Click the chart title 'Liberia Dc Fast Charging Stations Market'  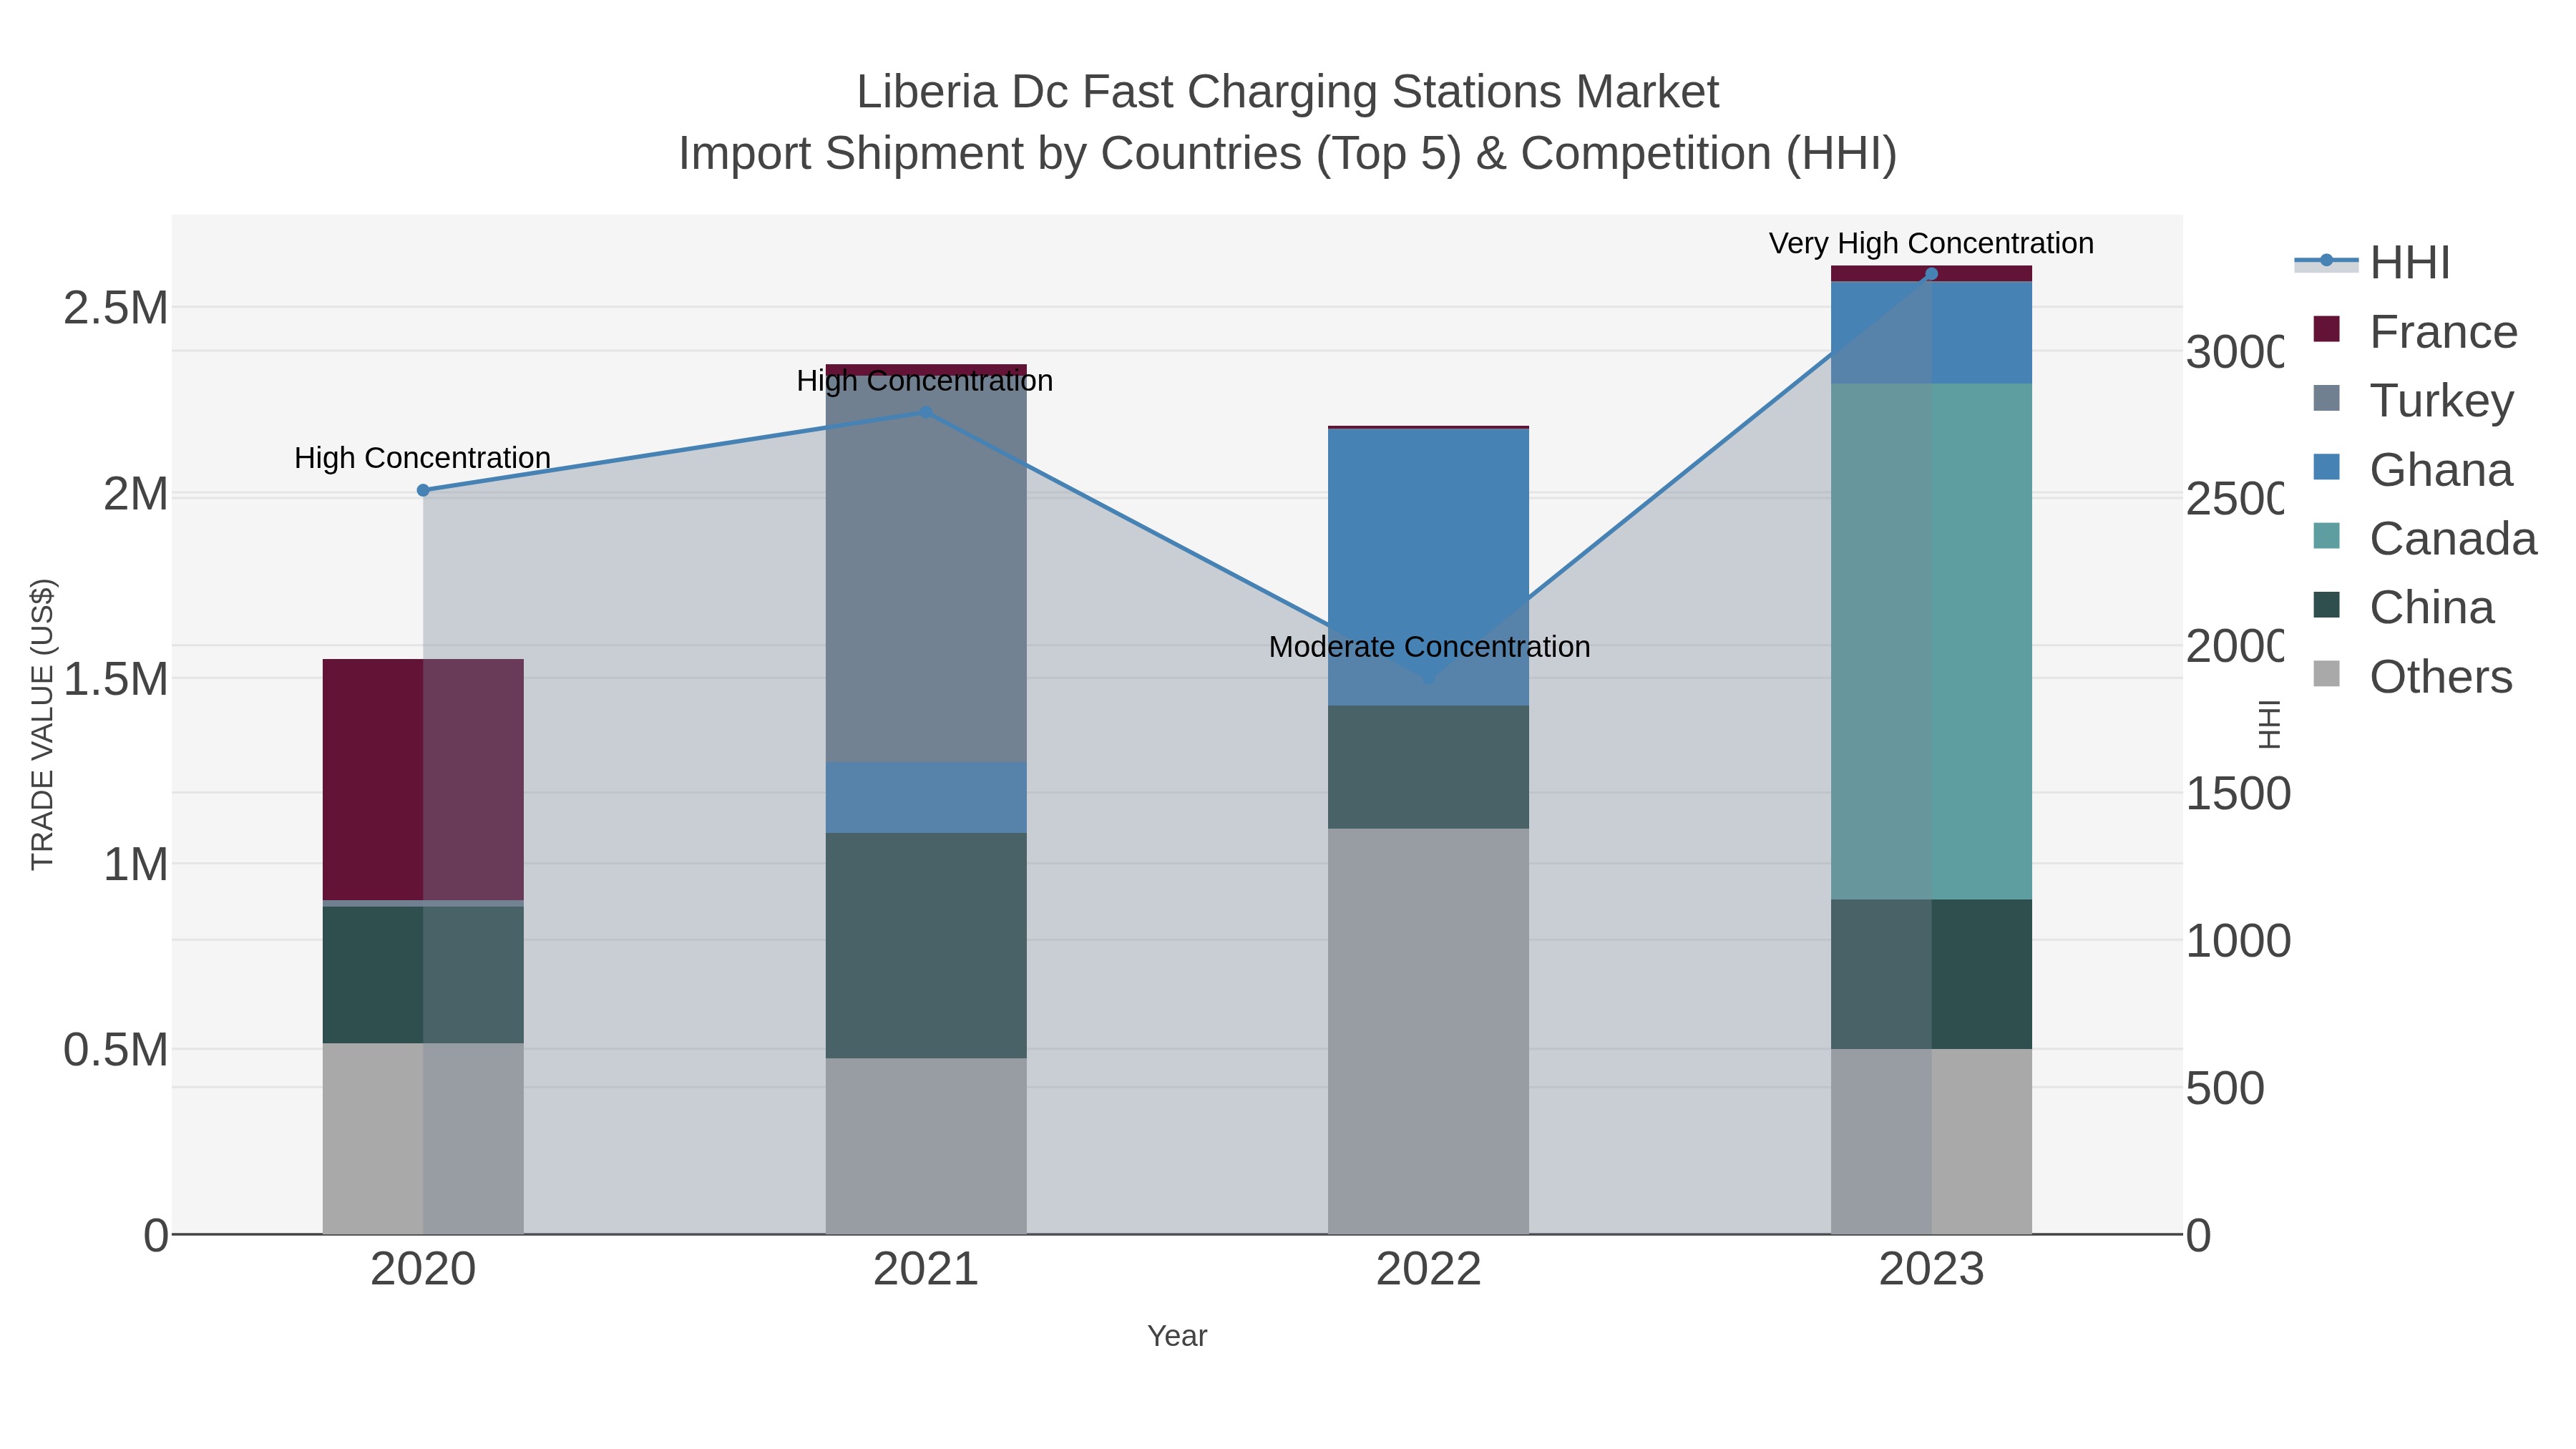tap(1288, 92)
